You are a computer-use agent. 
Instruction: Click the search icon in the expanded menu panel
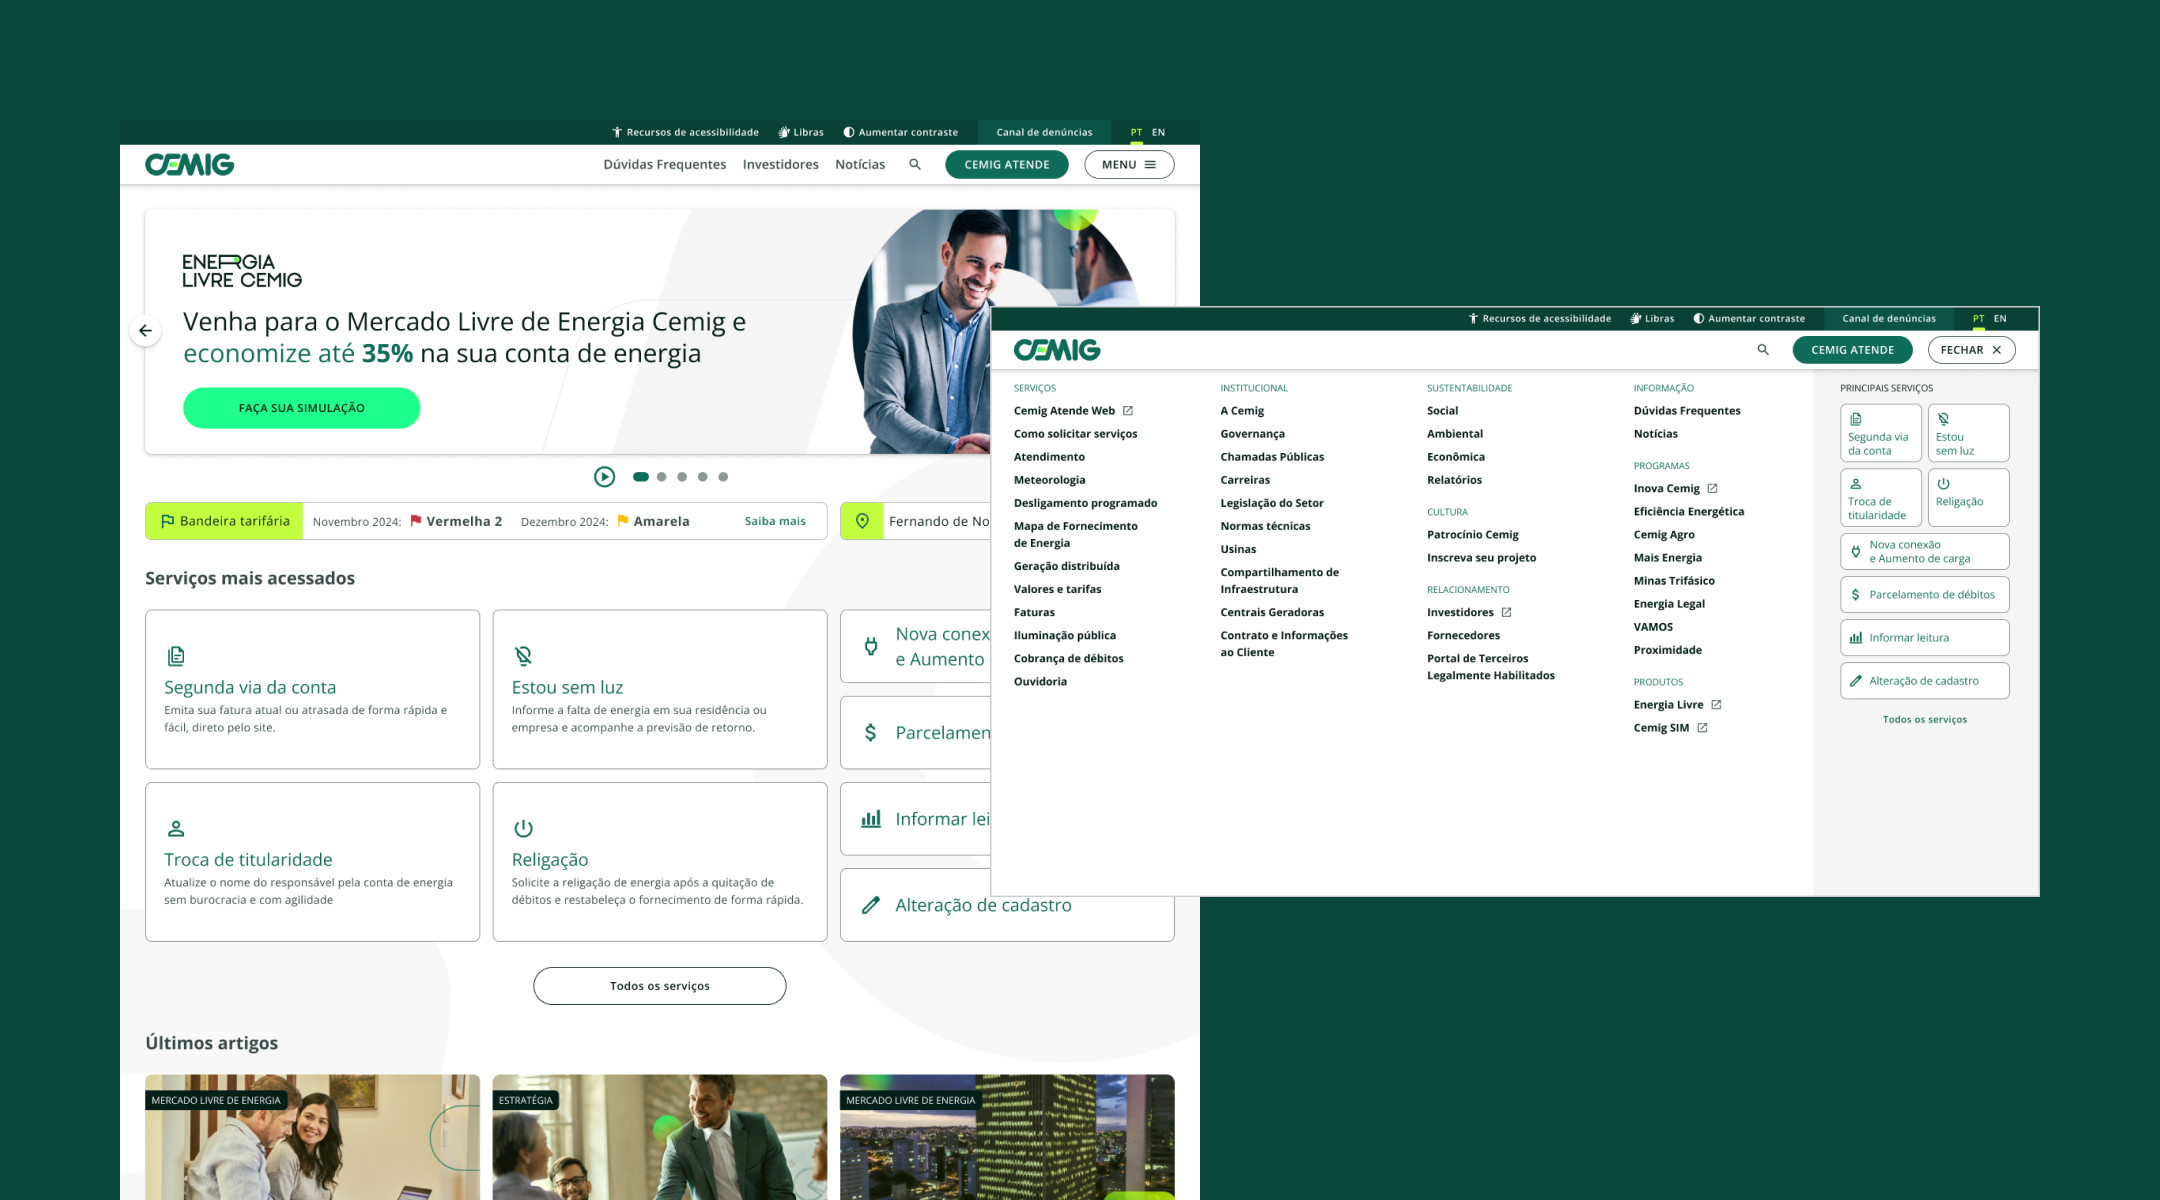(x=1763, y=350)
